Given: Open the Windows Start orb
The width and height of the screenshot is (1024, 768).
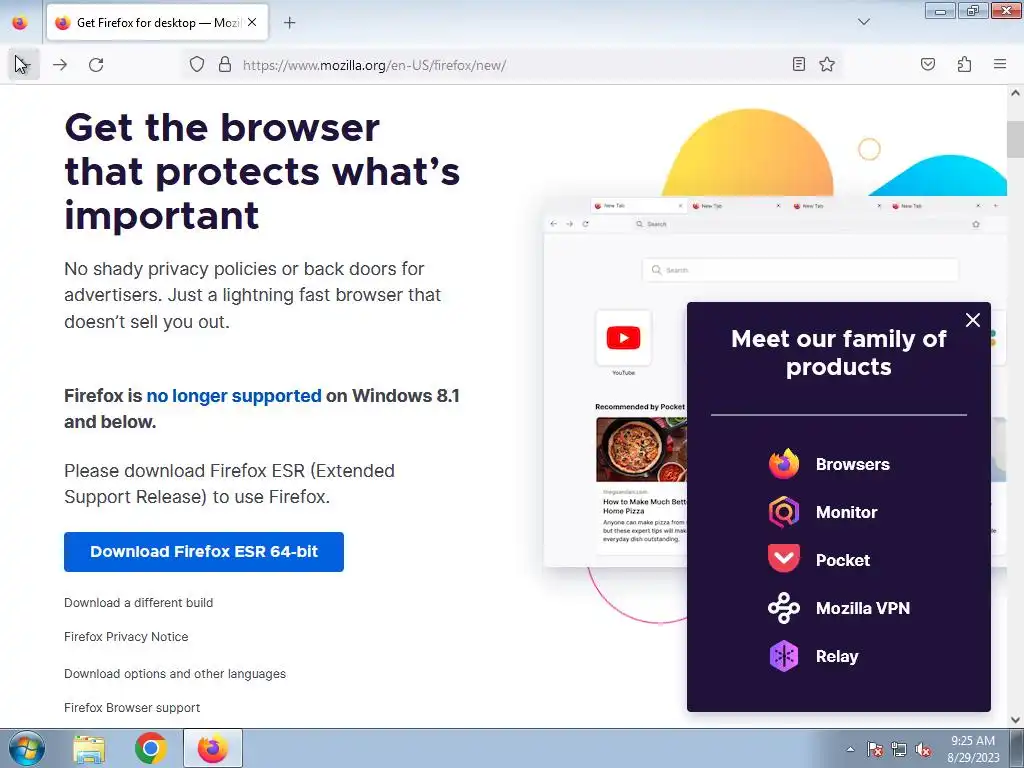Looking at the screenshot, I should (x=26, y=748).
